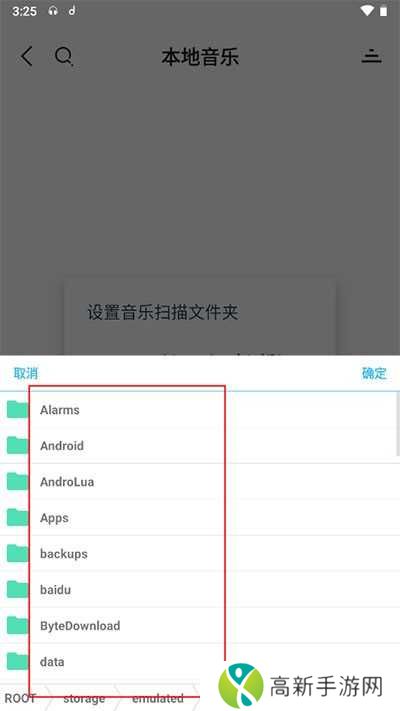Image resolution: width=400 pixels, height=711 pixels.
Task: Click the backups folder icon
Action: [x=18, y=553]
